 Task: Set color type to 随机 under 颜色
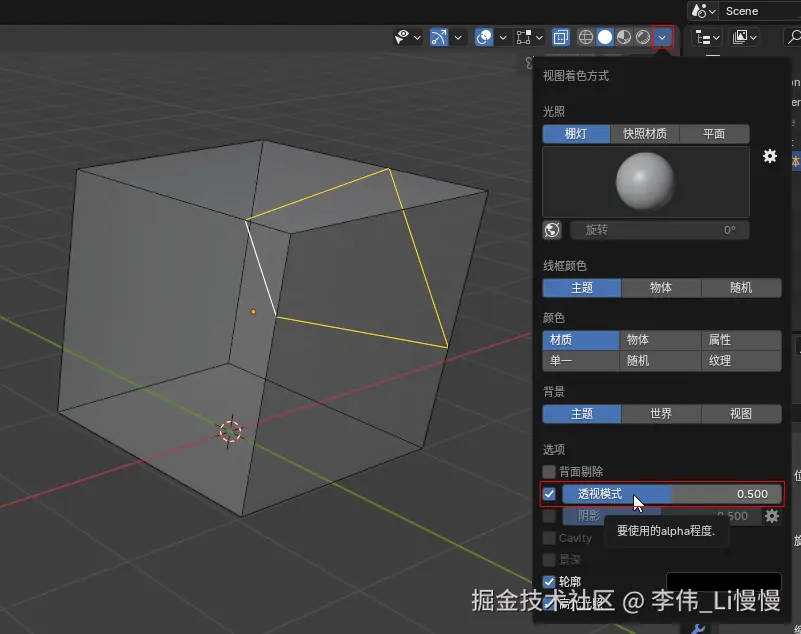[660, 361]
